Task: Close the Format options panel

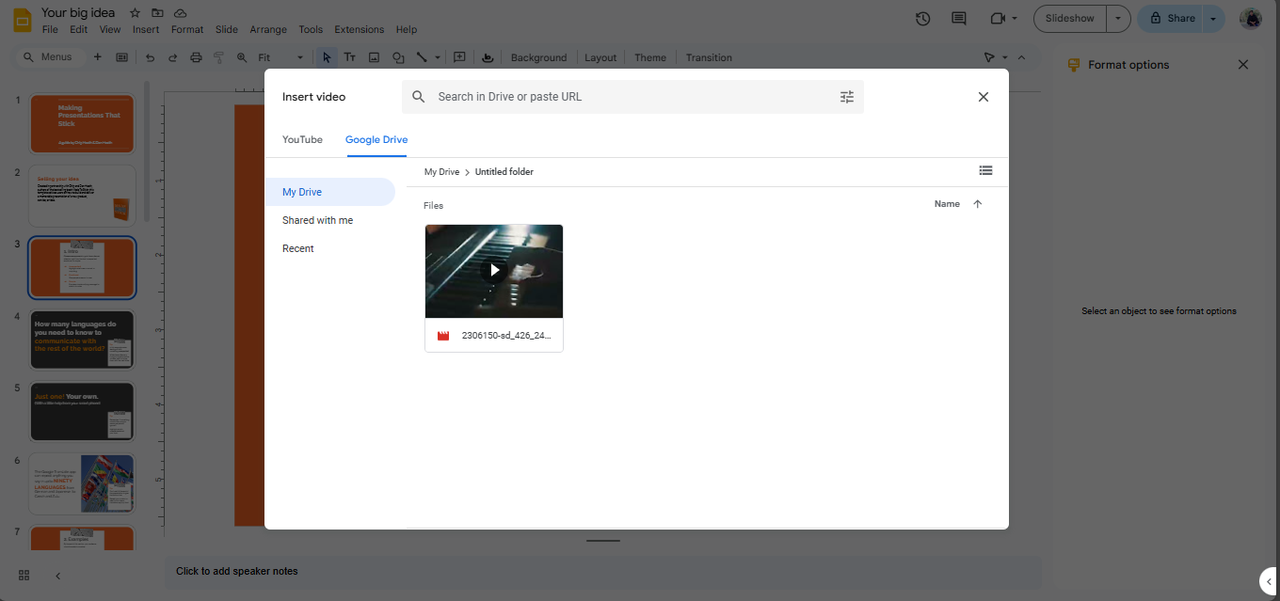Action: click(1243, 64)
